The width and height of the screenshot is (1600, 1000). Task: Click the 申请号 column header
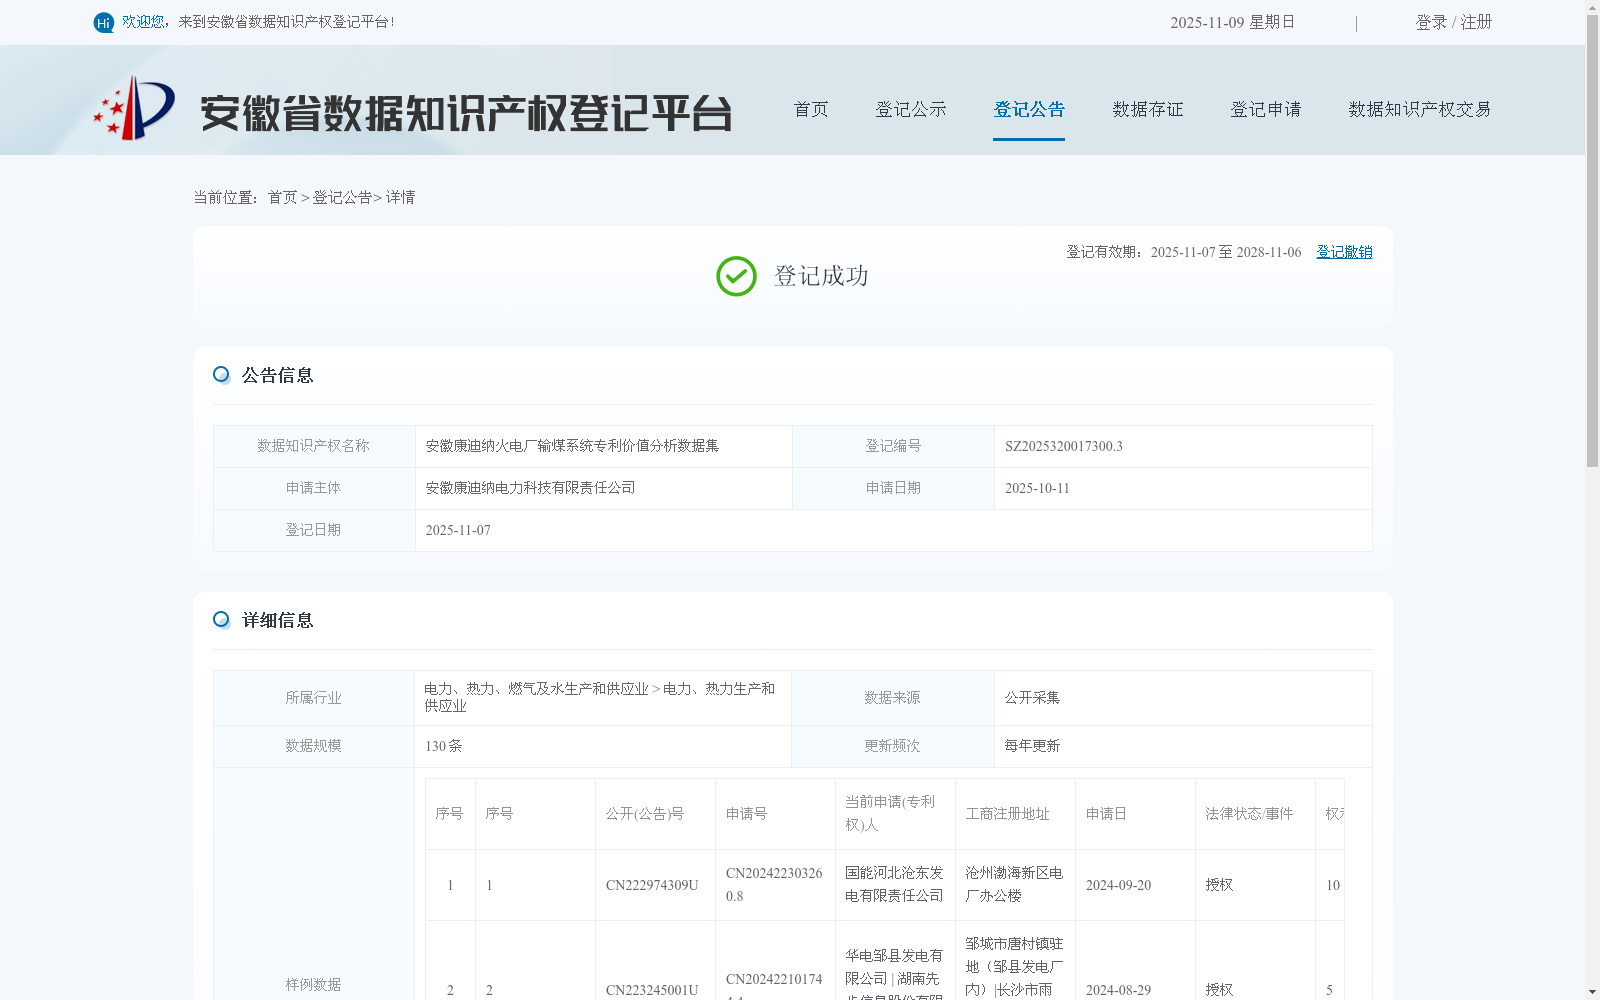tap(746, 814)
